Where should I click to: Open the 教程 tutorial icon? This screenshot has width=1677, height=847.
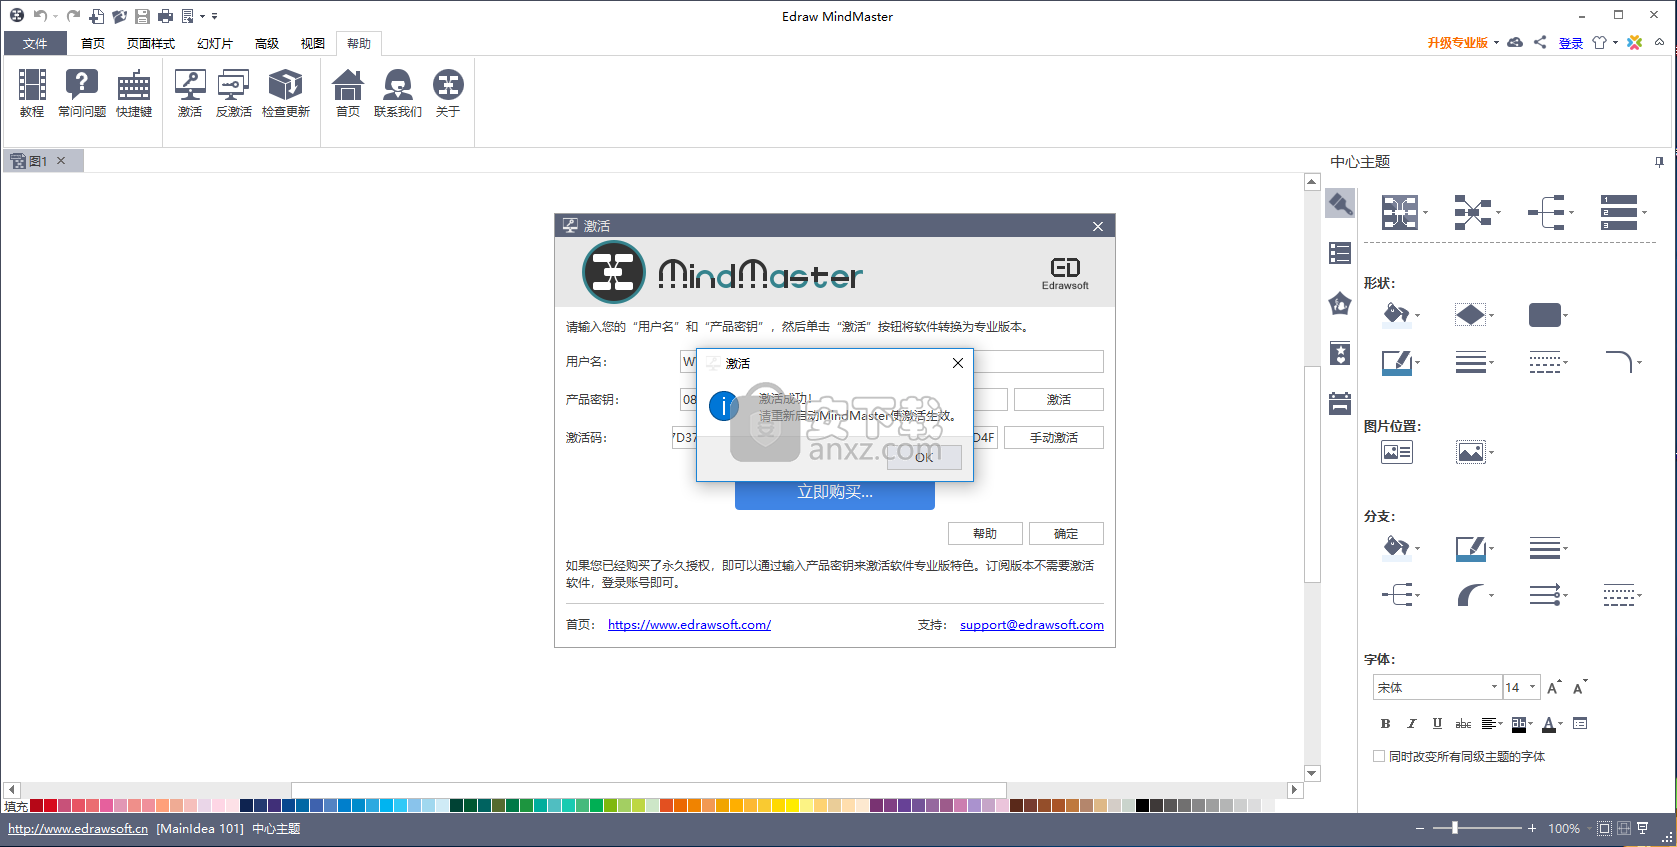32,93
